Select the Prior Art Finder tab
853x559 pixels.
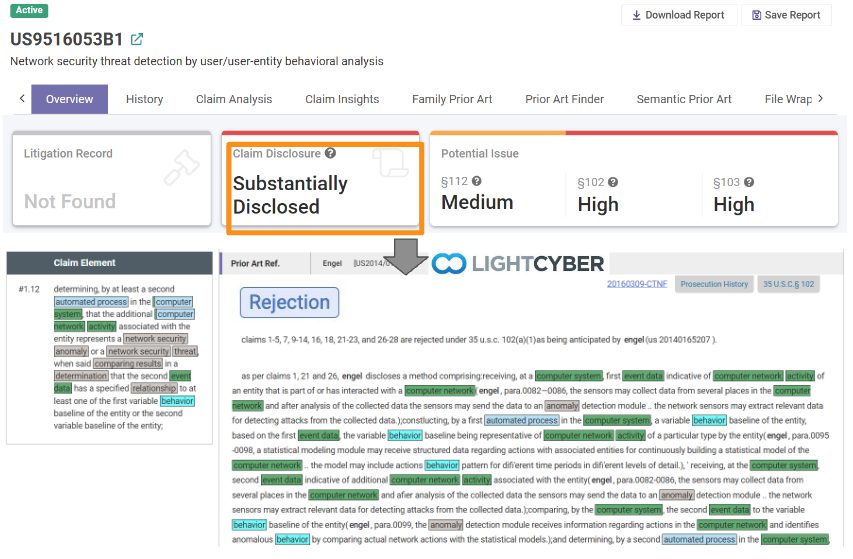564,99
